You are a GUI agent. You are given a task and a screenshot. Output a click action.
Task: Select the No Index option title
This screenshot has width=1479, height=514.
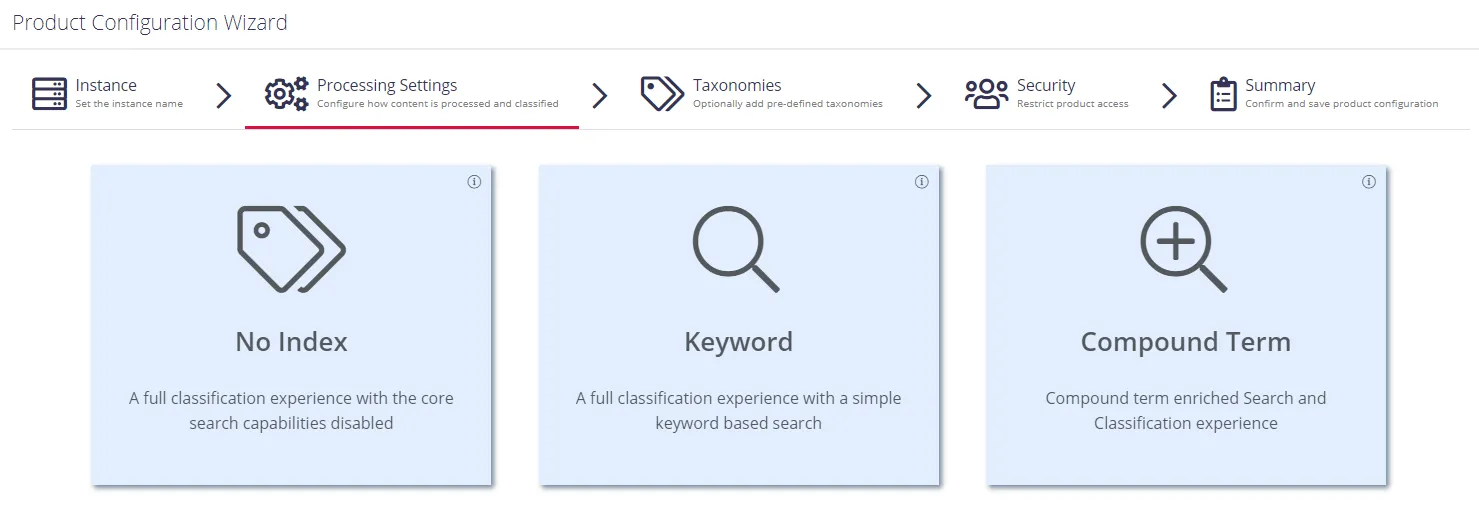(x=291, y=342)
